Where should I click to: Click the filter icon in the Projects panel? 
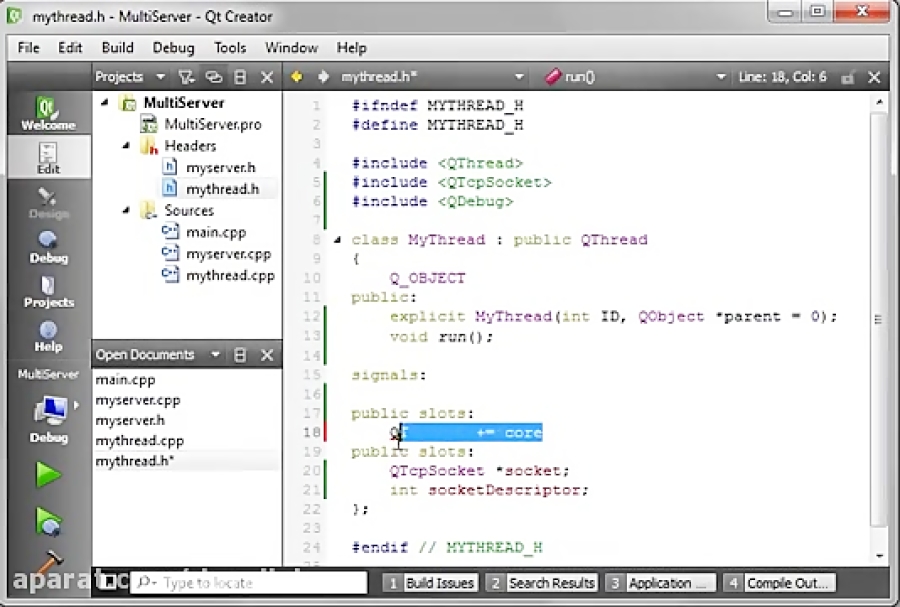pos(187,76)
